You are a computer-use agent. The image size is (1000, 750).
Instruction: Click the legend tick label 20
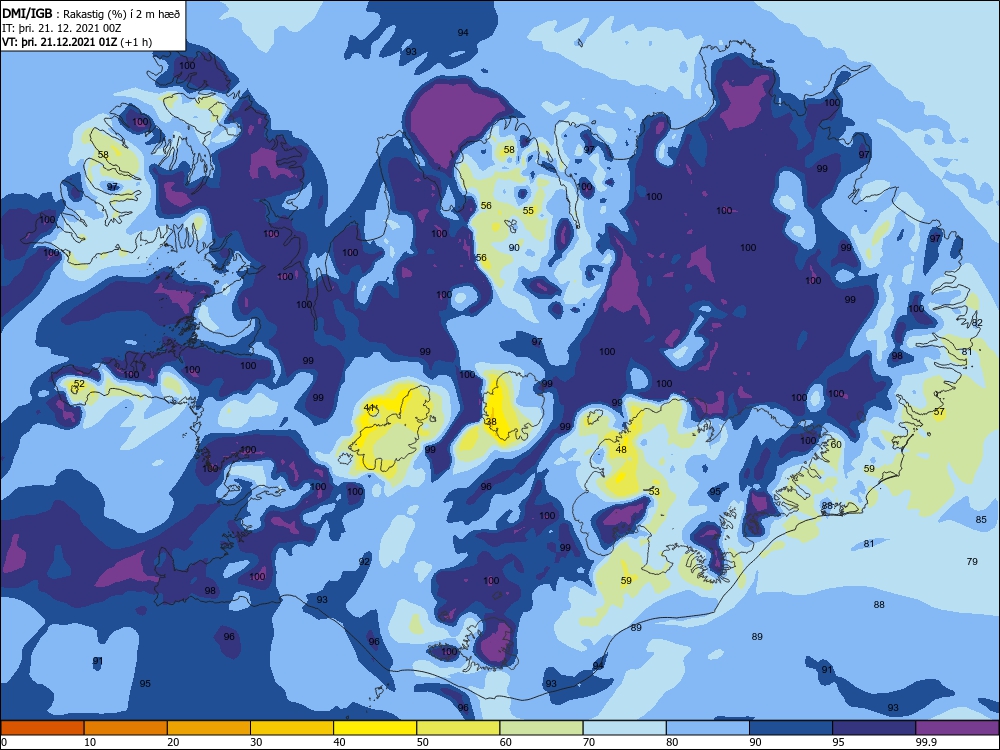point(173,742)
